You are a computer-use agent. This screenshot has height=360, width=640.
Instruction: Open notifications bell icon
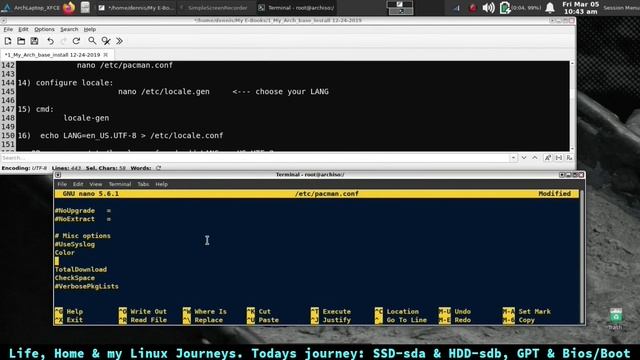click(550, 8)
